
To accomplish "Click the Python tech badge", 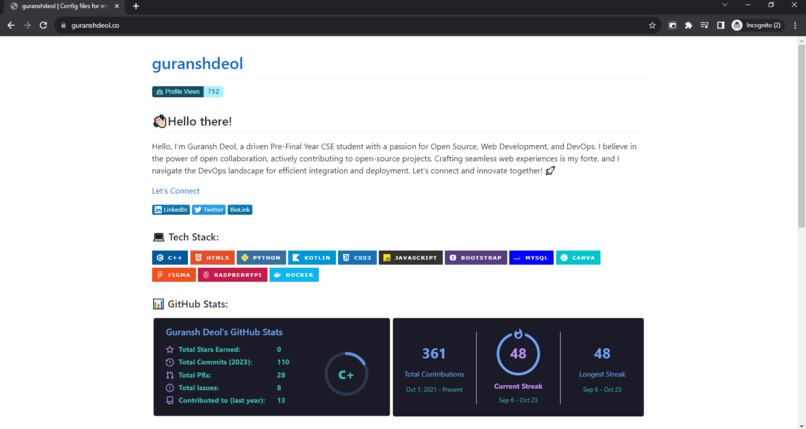I will [261, 257].
